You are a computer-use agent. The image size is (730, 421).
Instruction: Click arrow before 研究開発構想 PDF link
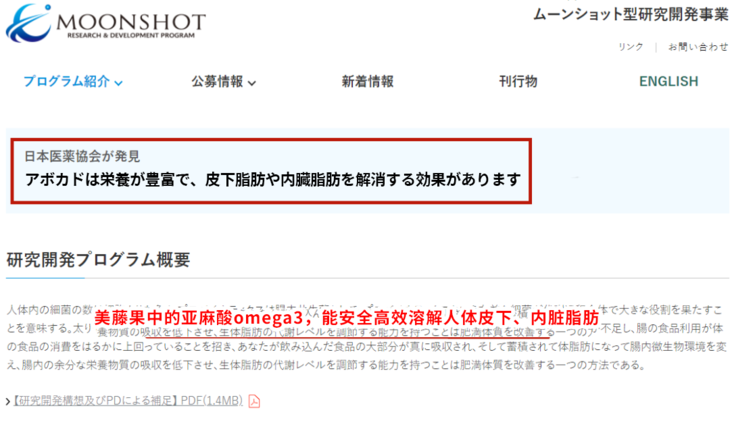(8, 401)
